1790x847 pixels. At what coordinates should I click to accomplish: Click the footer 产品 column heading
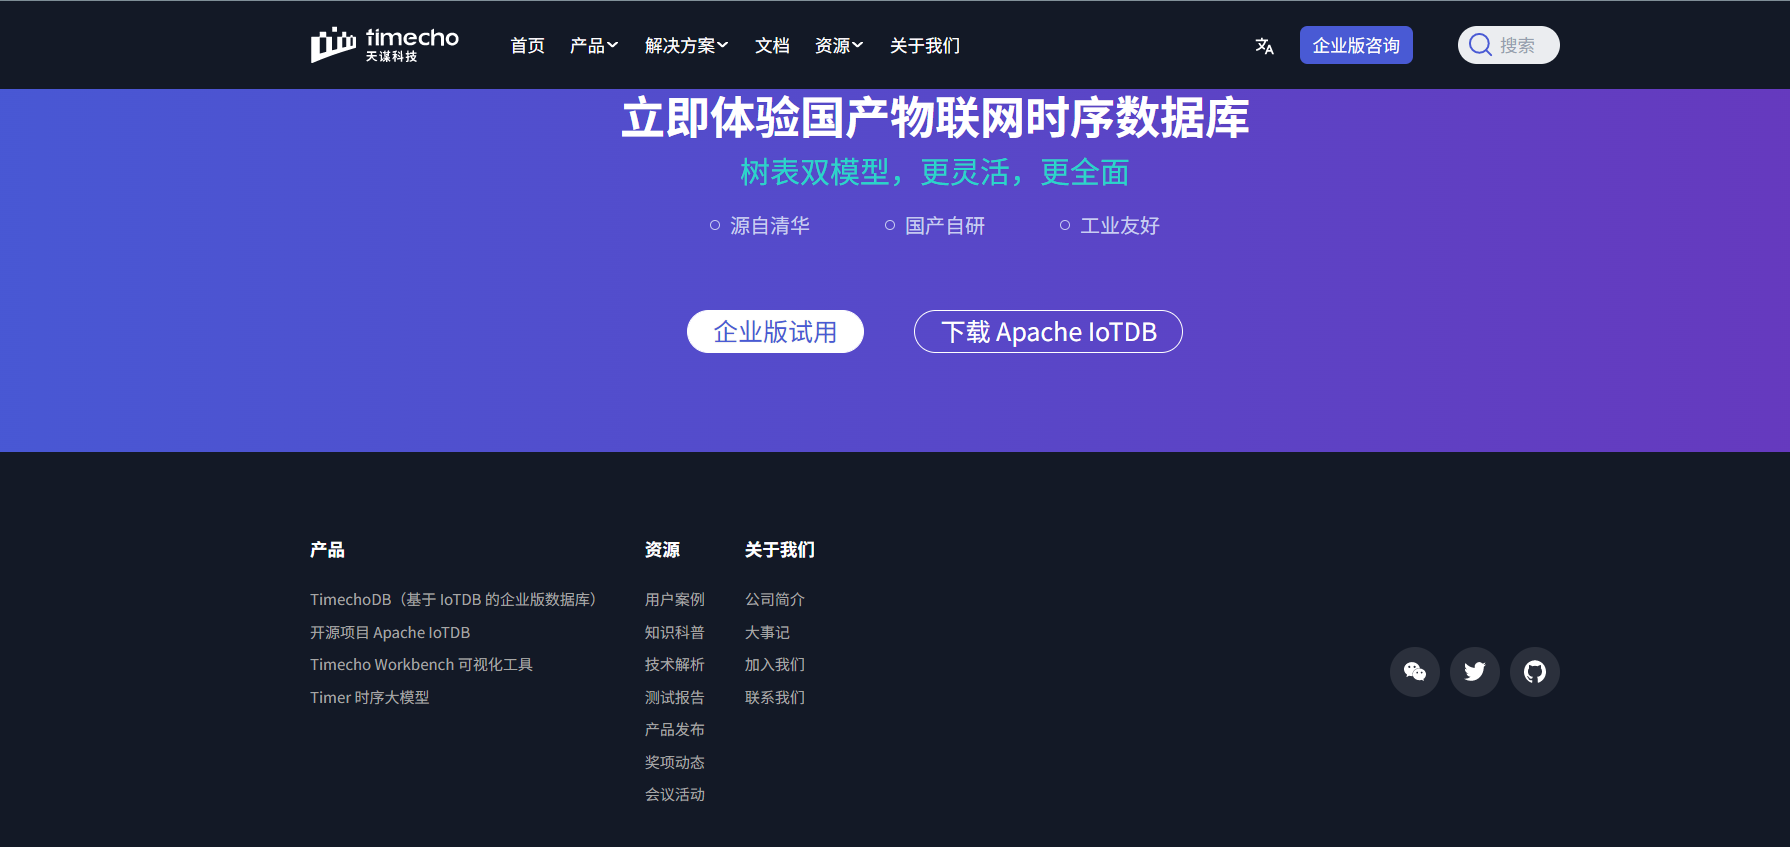pyautogui.click(x=327, y=550)
